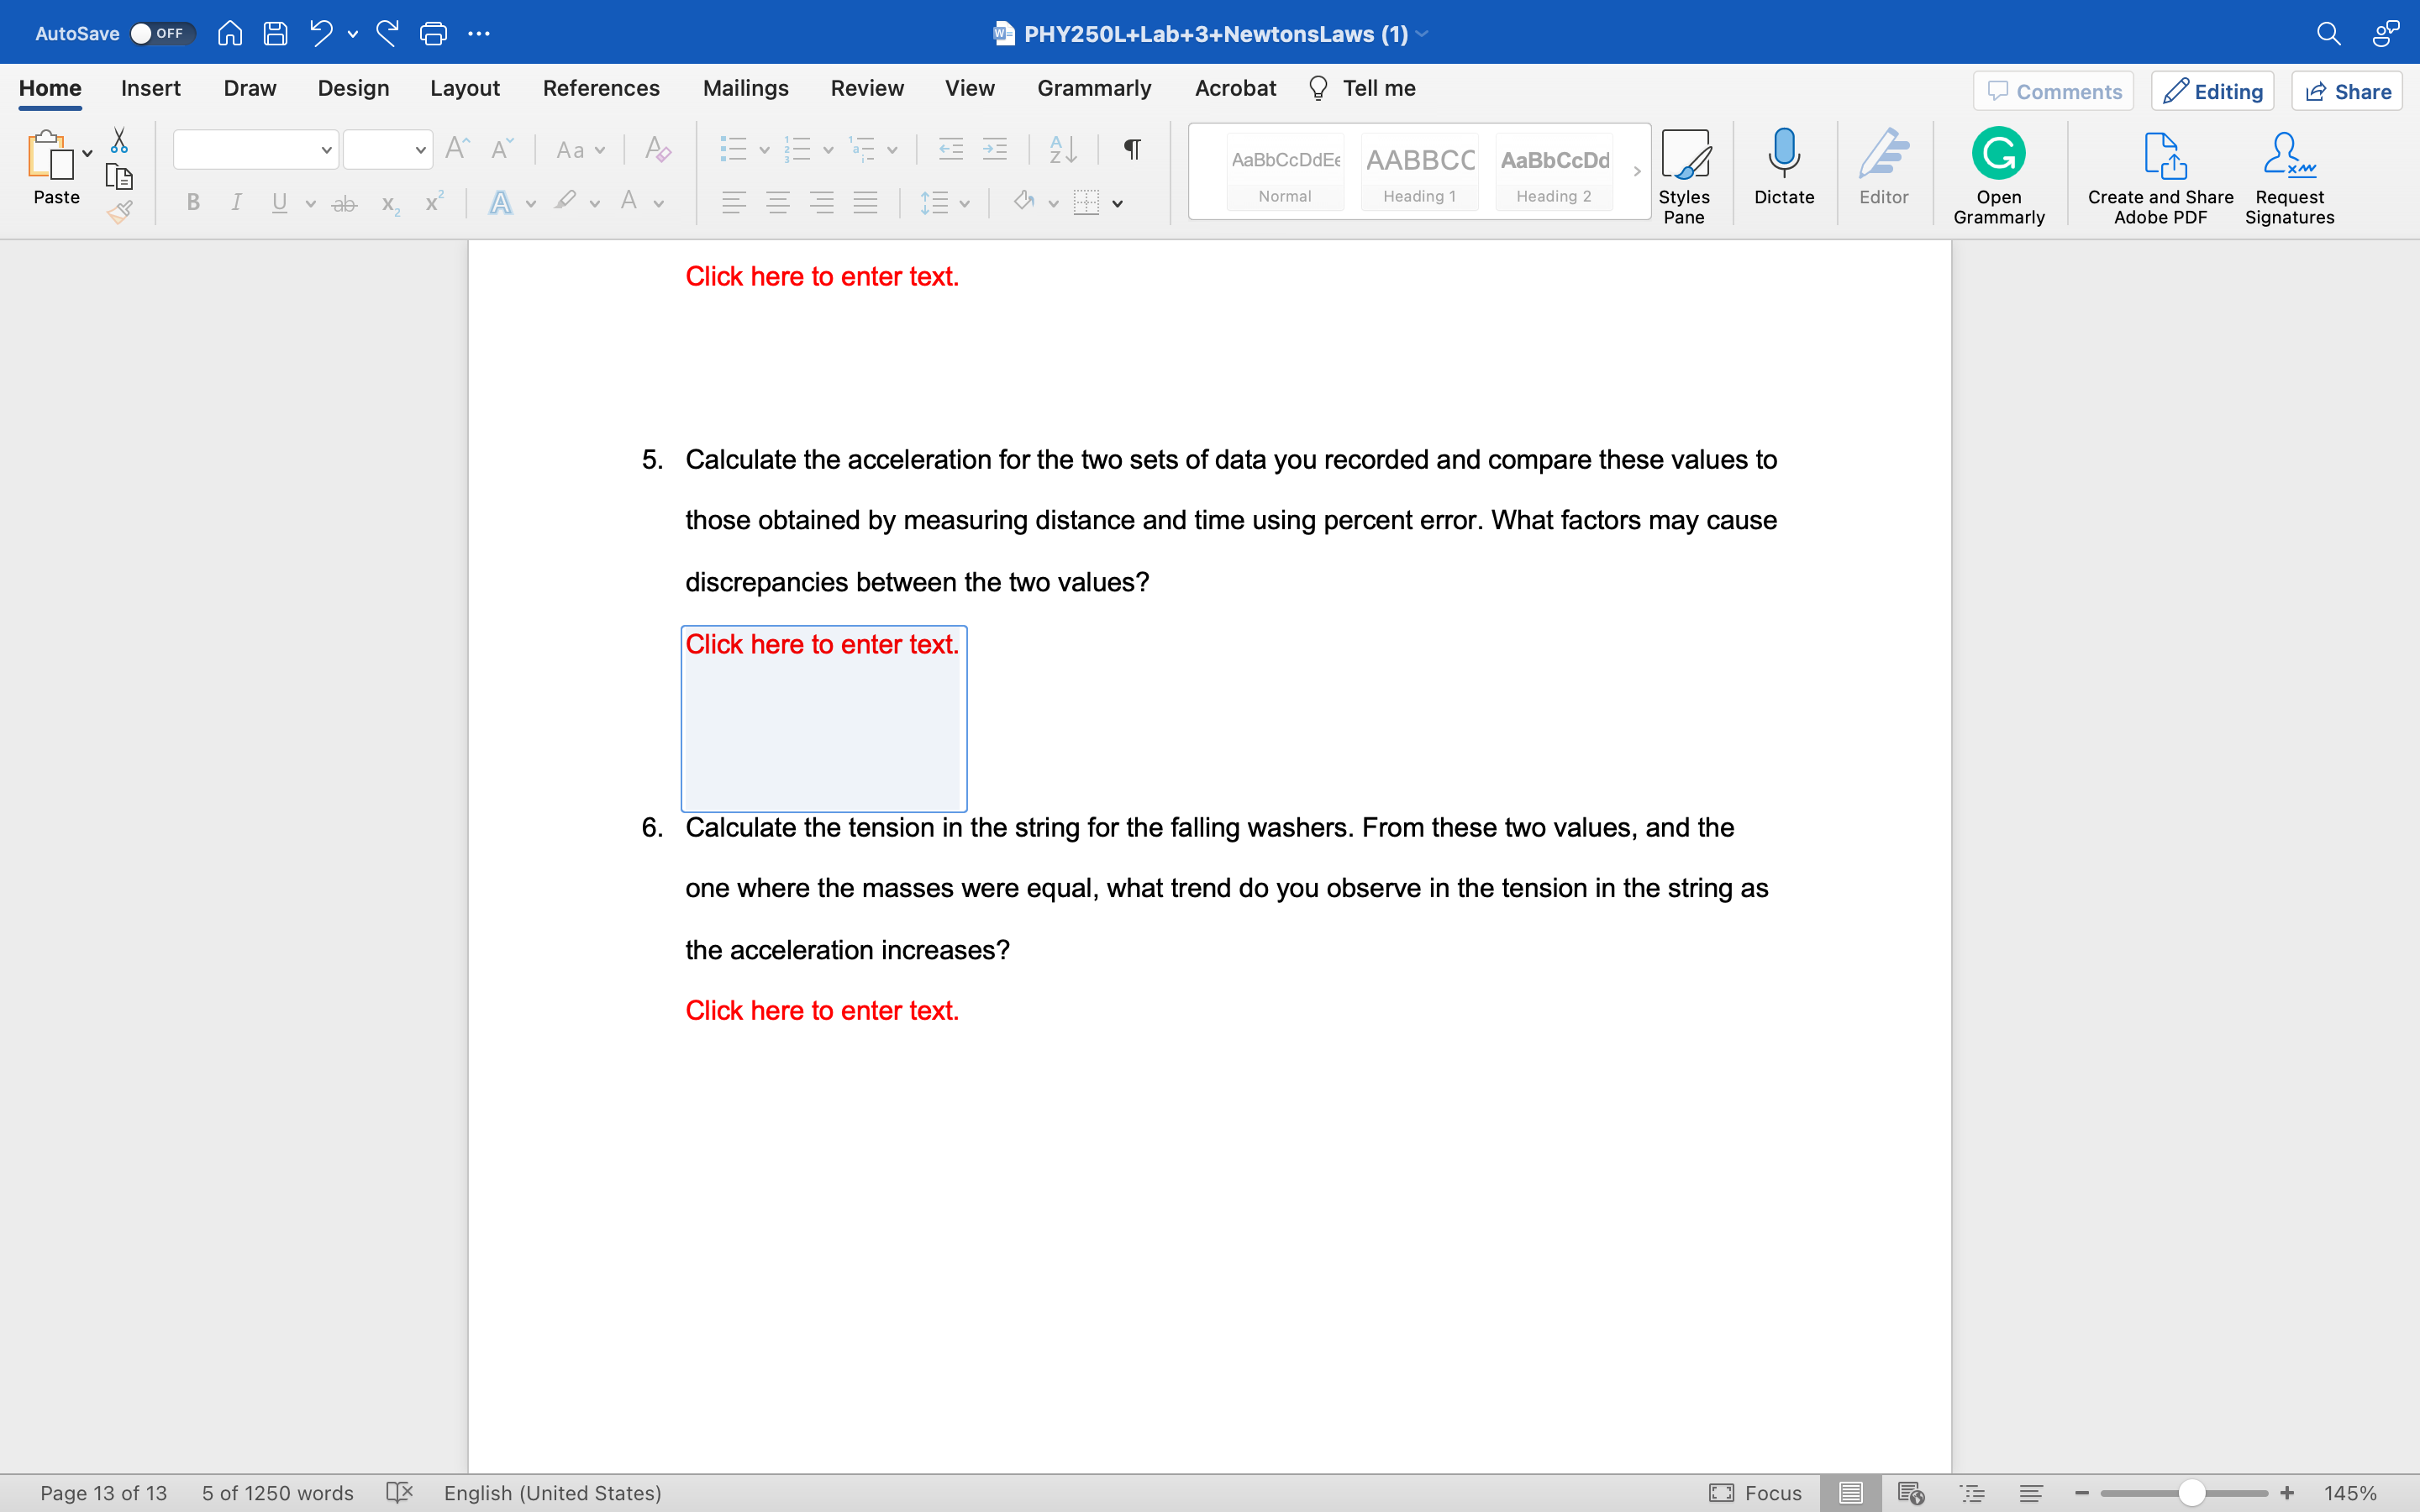Expand the line spacing dropdown
2420x1512 pixels.
[x=964, y=203]
